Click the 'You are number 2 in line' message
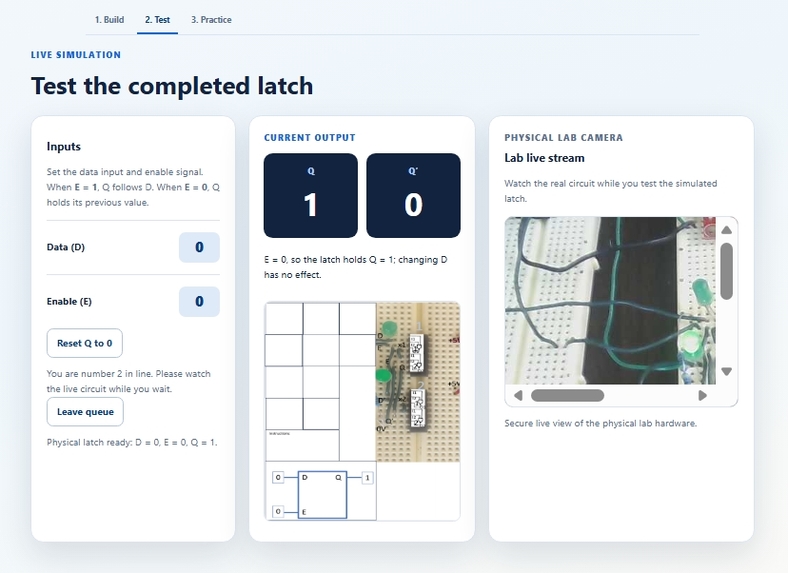The height and width of the screenshot is (573, 788). coord(129,381)
